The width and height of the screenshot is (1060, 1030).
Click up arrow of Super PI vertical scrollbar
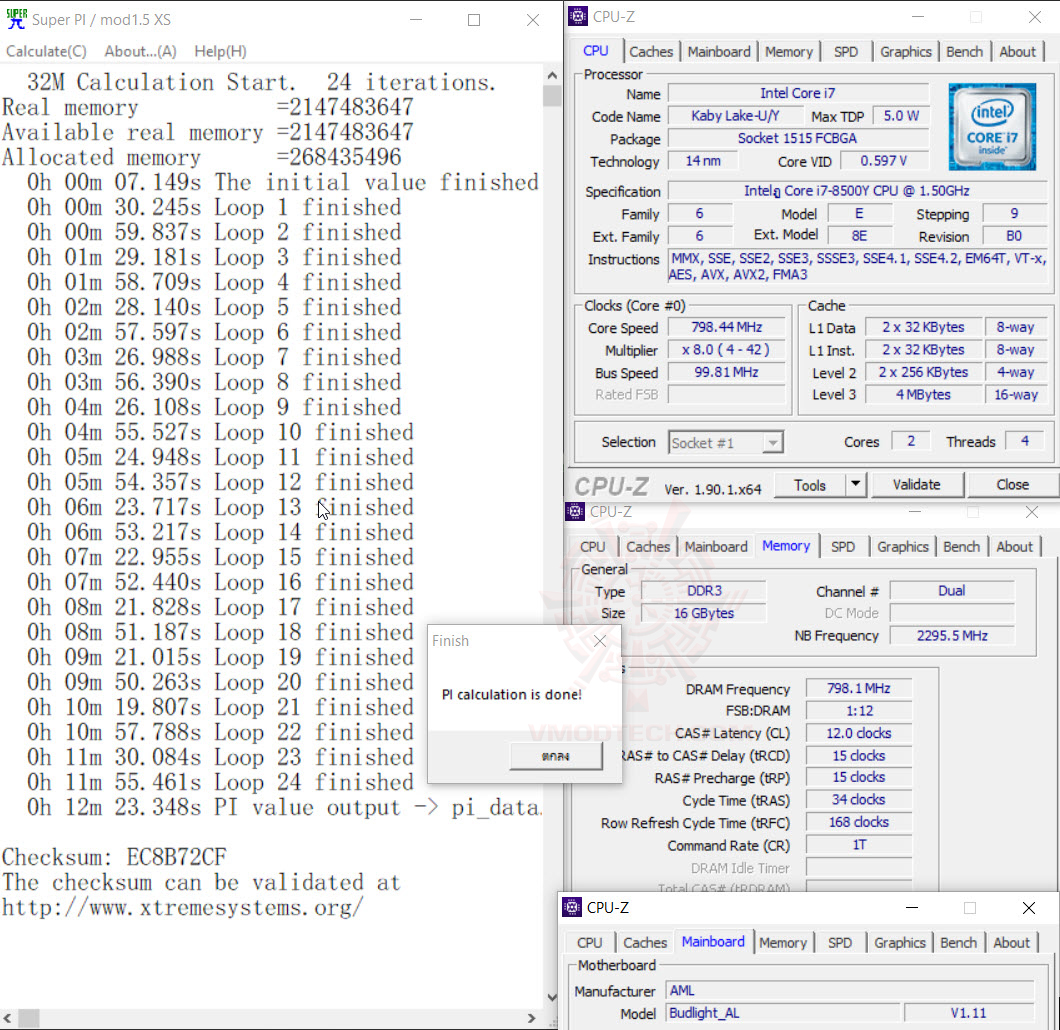pos(552,76)
